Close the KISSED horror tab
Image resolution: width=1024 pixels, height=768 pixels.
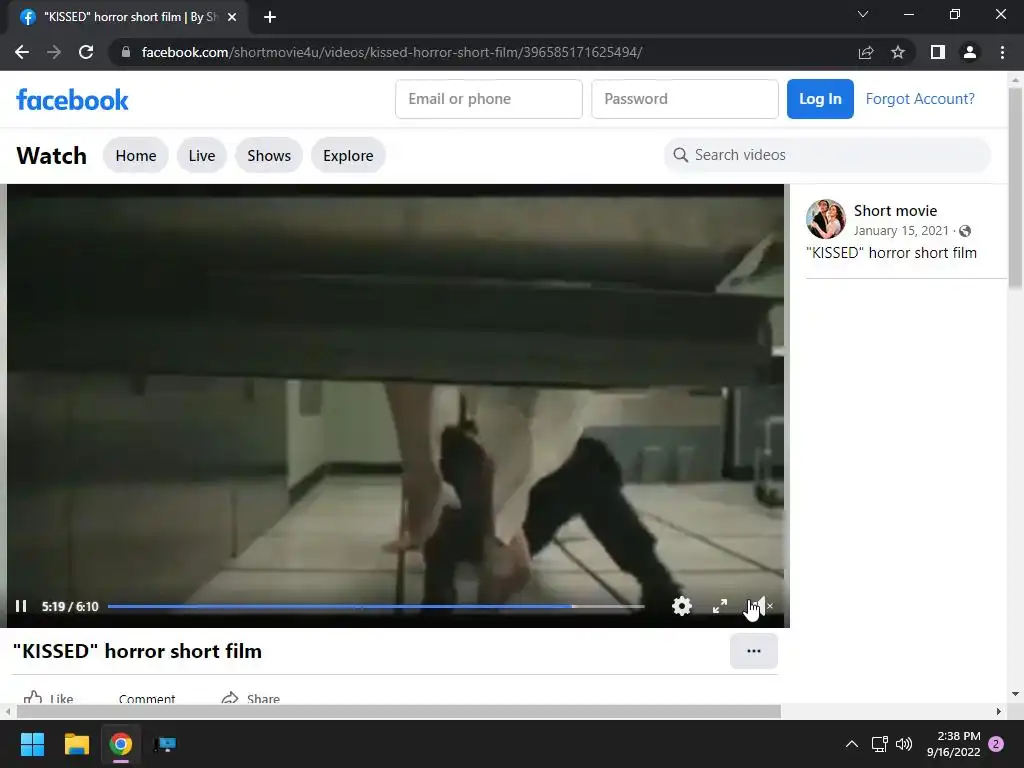232,17
